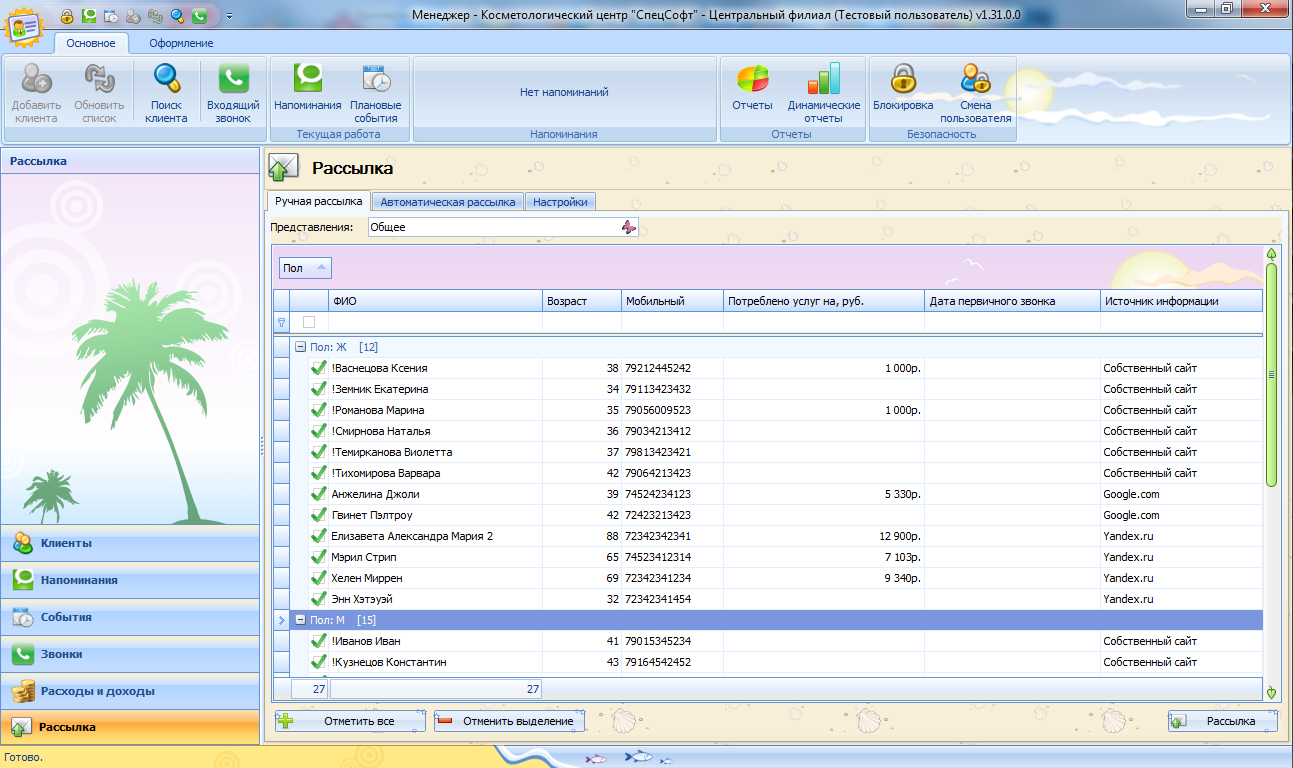This screenshot has width=1293, height=768.
Task: Open Входящий звонок phone icon
Action: coord(233,80)
